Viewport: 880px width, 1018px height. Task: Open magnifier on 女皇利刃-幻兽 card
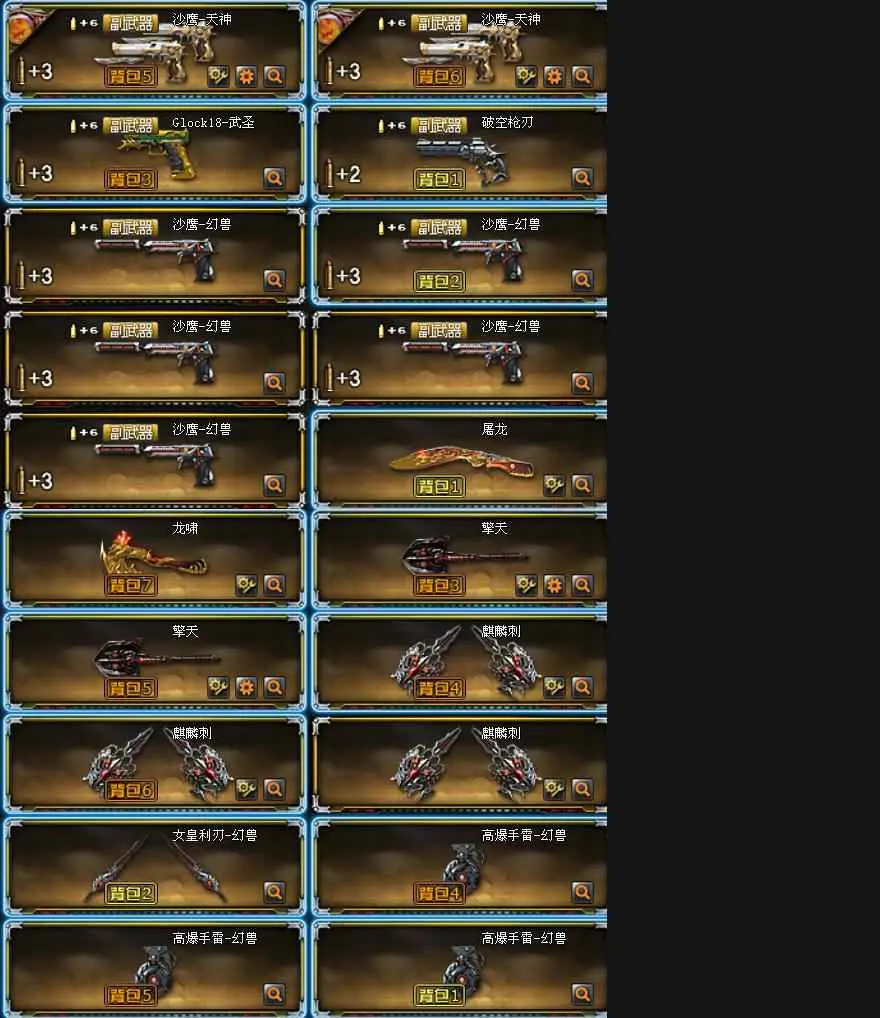tap(274, 891)
